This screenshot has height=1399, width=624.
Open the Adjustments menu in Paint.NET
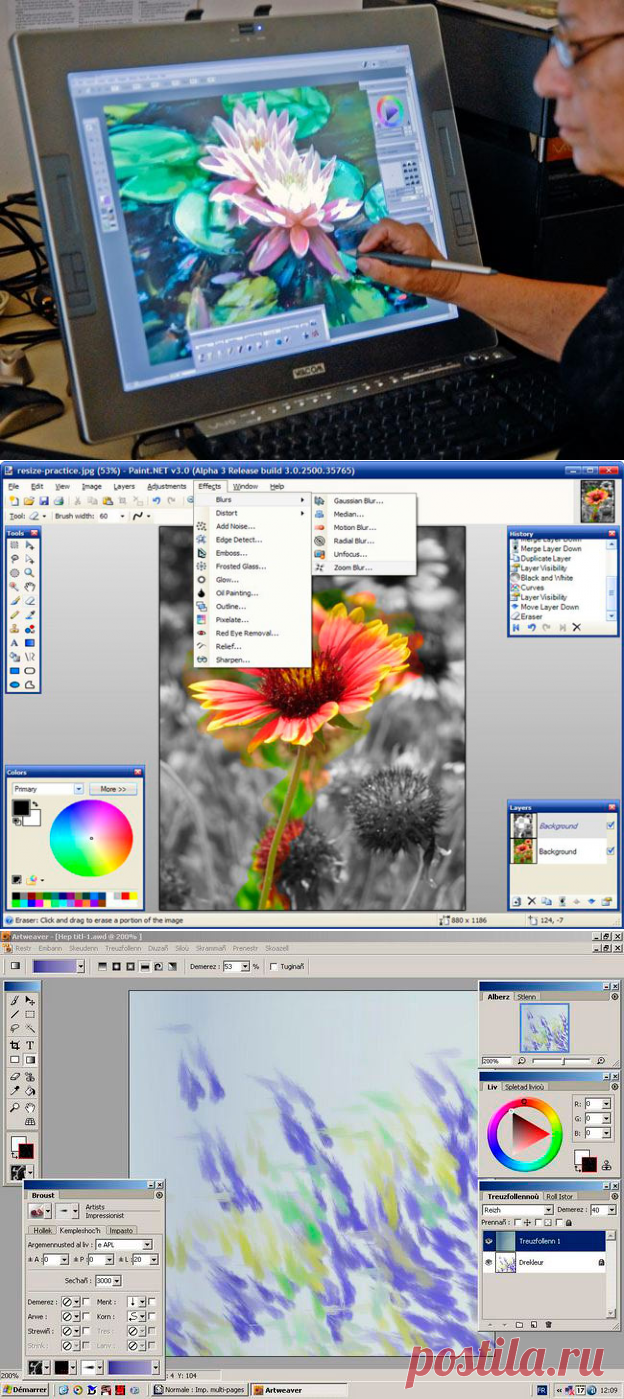tap(166, 486)
